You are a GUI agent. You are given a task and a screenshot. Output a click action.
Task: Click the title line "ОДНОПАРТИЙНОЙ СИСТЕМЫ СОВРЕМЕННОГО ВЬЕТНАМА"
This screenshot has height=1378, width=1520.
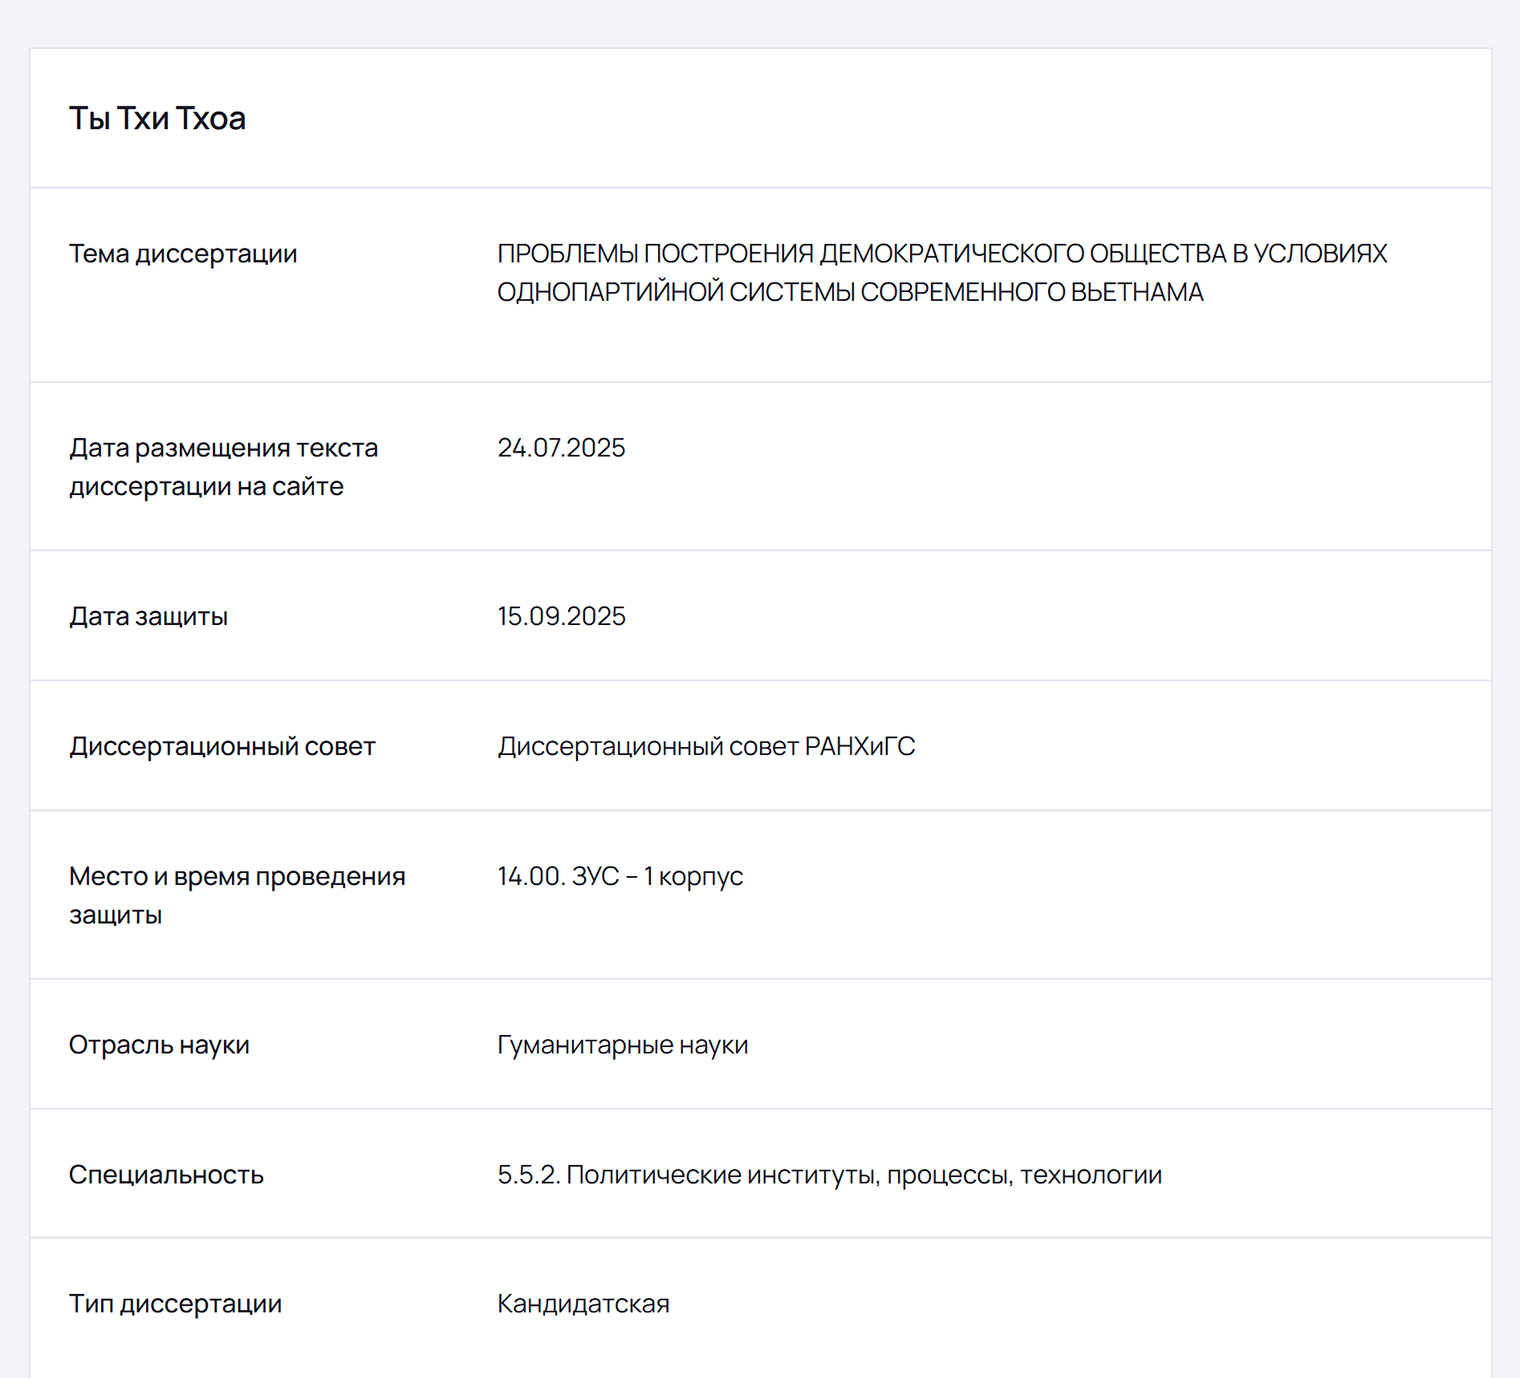coord(850,292)
